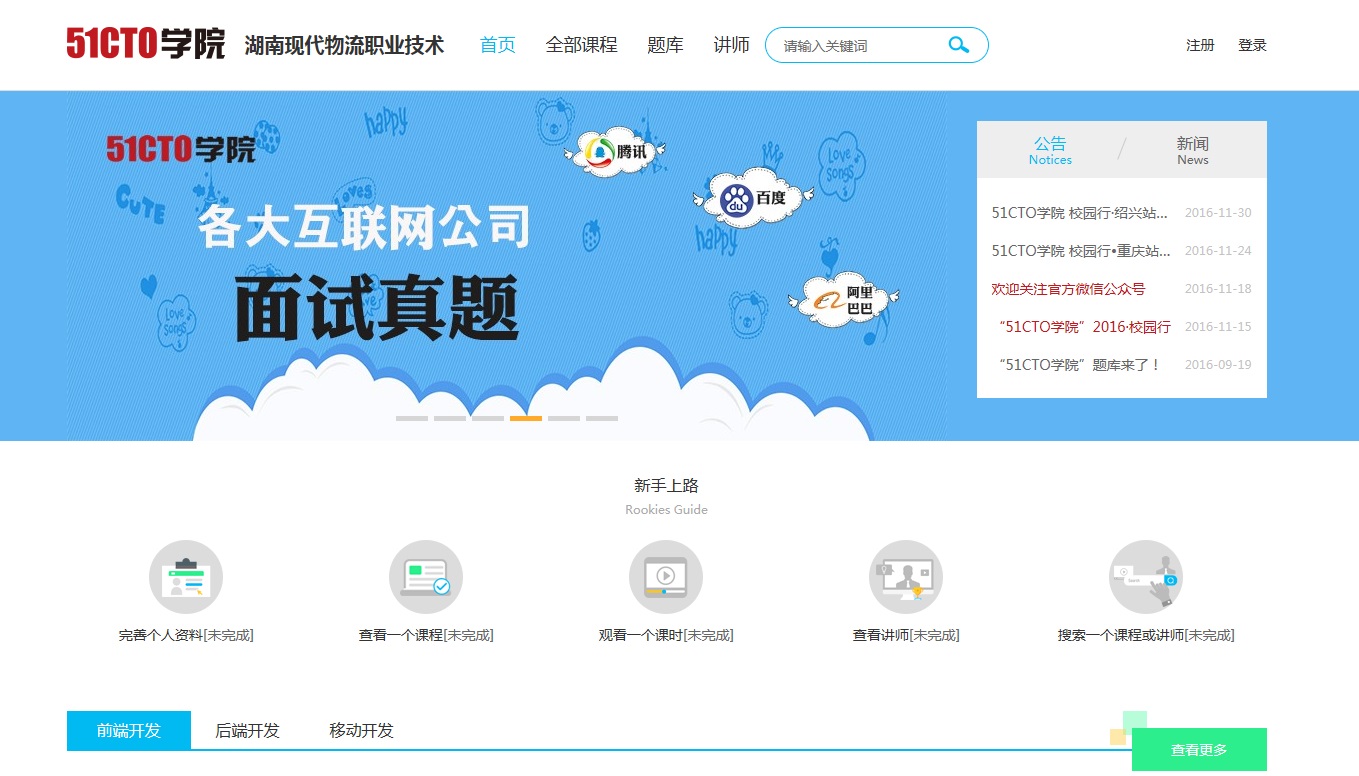Select the last banner slide indicator
Viewport: 1359px width, 776px height.
coord(602,418)
